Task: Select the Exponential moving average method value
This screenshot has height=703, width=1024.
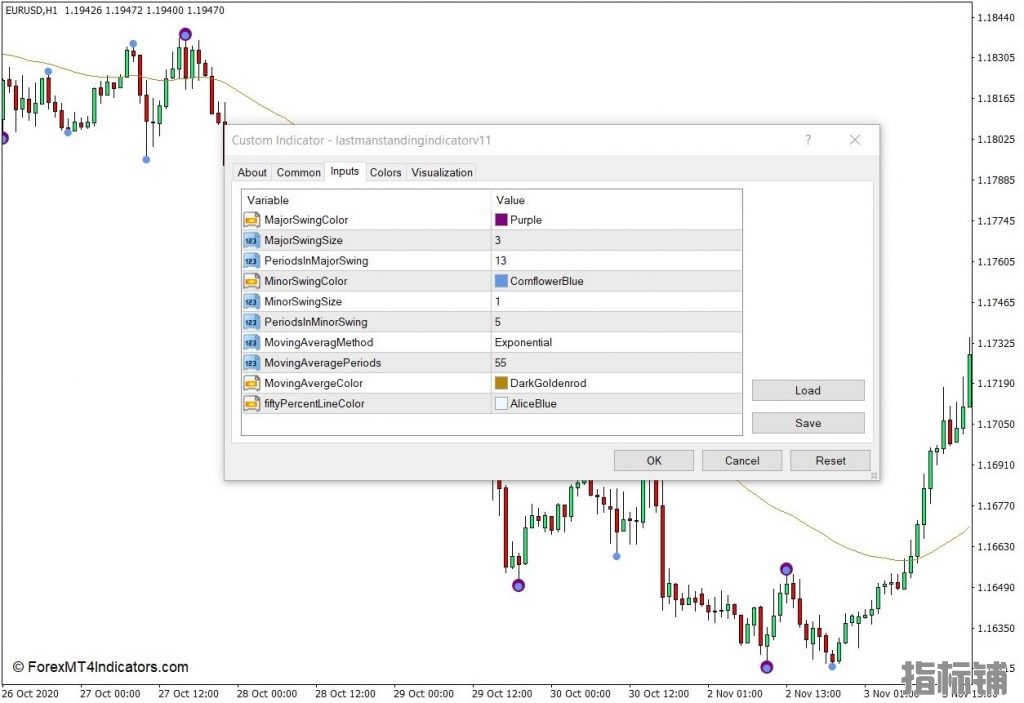Action: pos(523,342)
